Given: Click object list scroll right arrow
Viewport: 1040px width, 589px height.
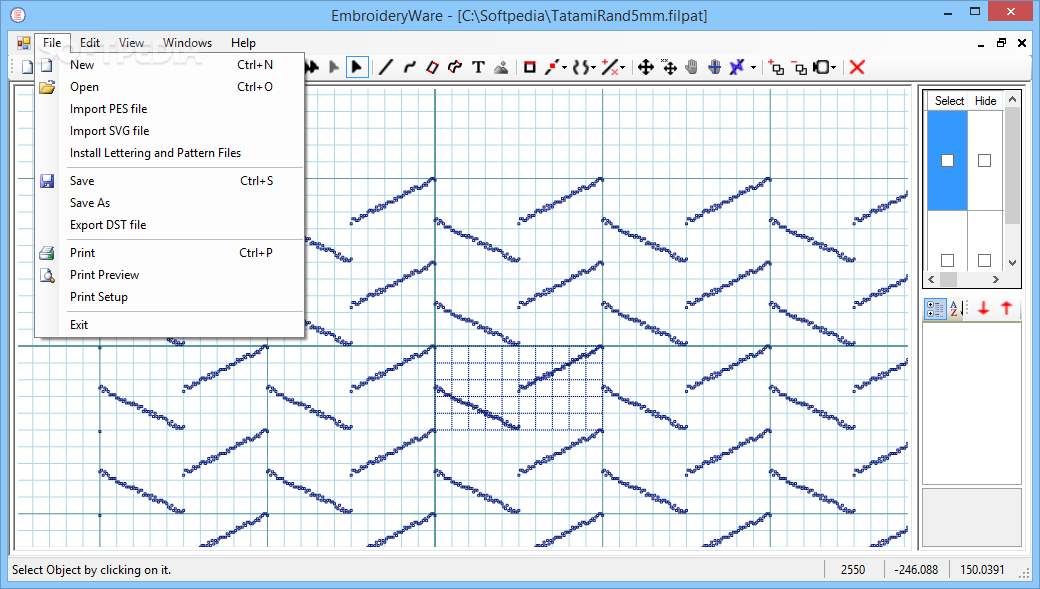Looking at the screenshot, I should coord(996,280).
